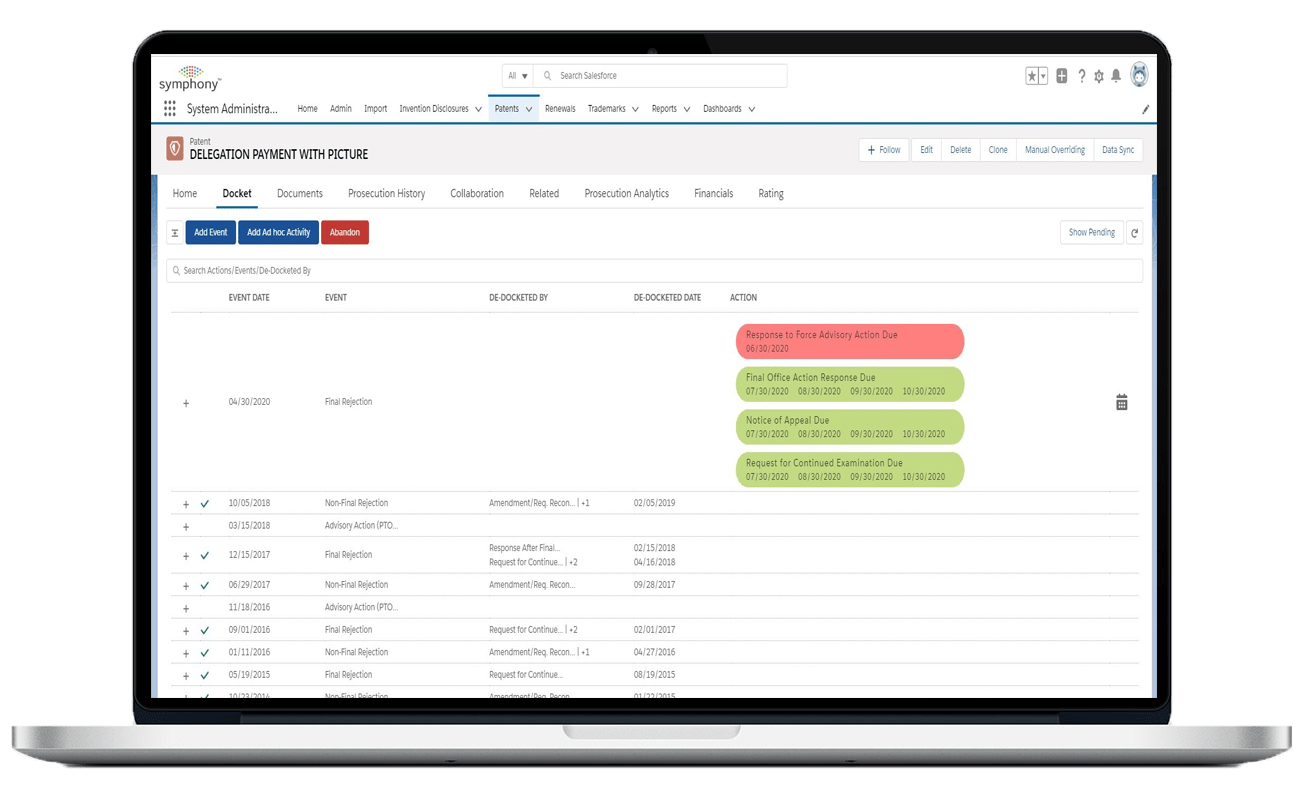Open the calendar icon on Final Rejection row
This screenshot has height=810, width=1303.
[1121, 401]
